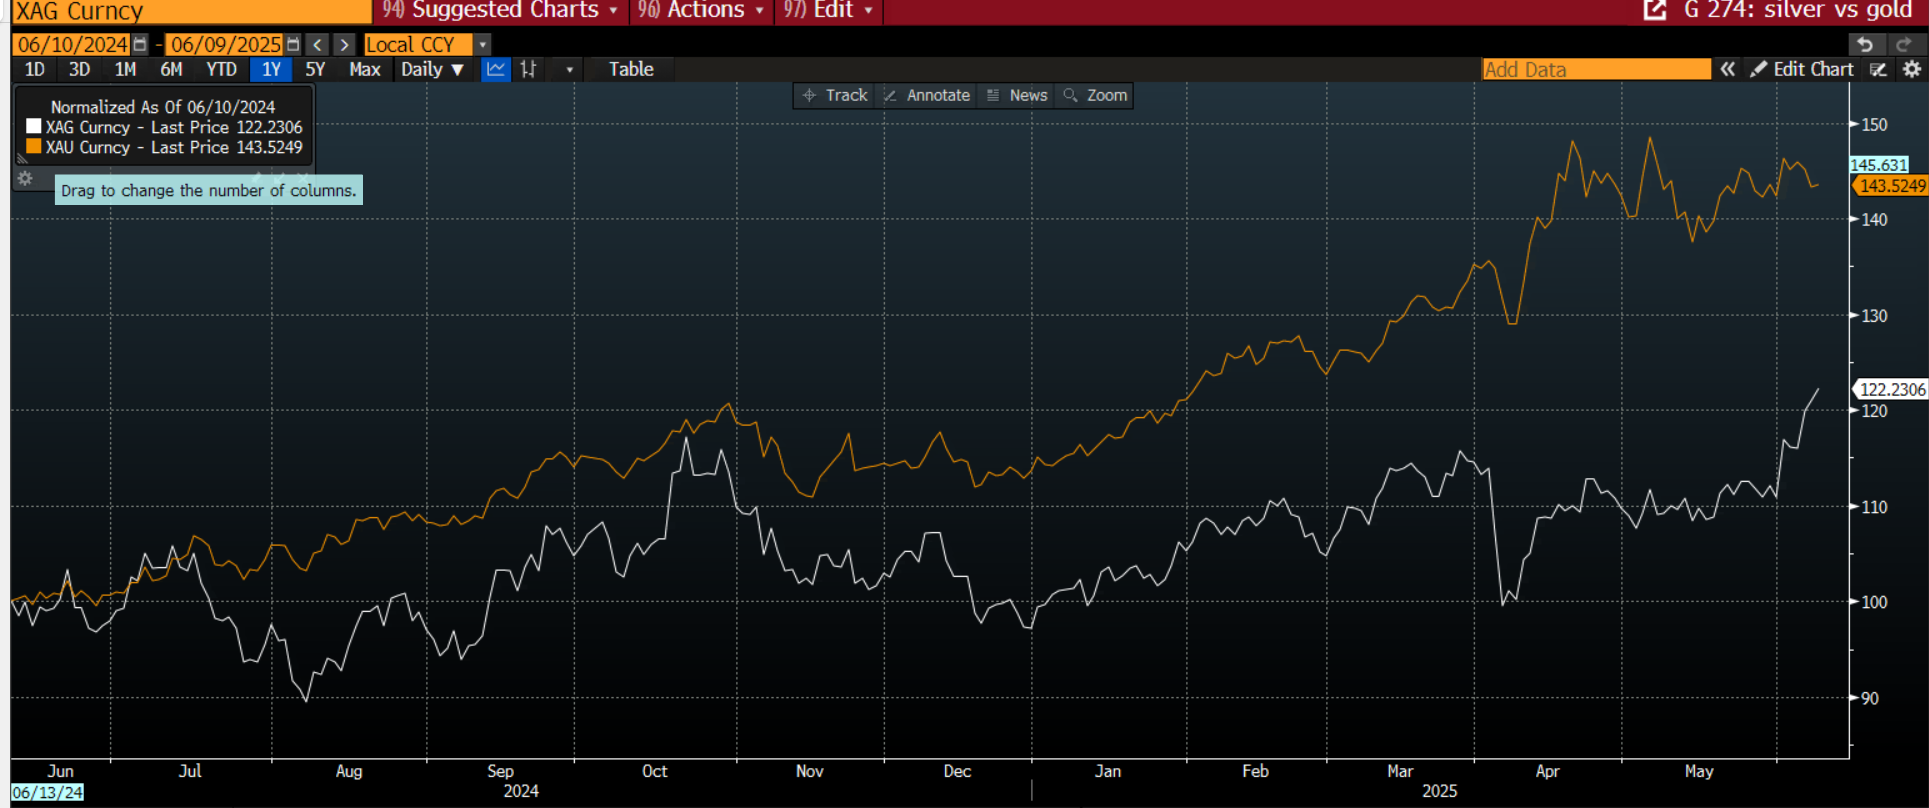Open the Daily periodicity dropdown
Image resolution: width=1929 pixels, height=808 pixels.
[432, 69]
